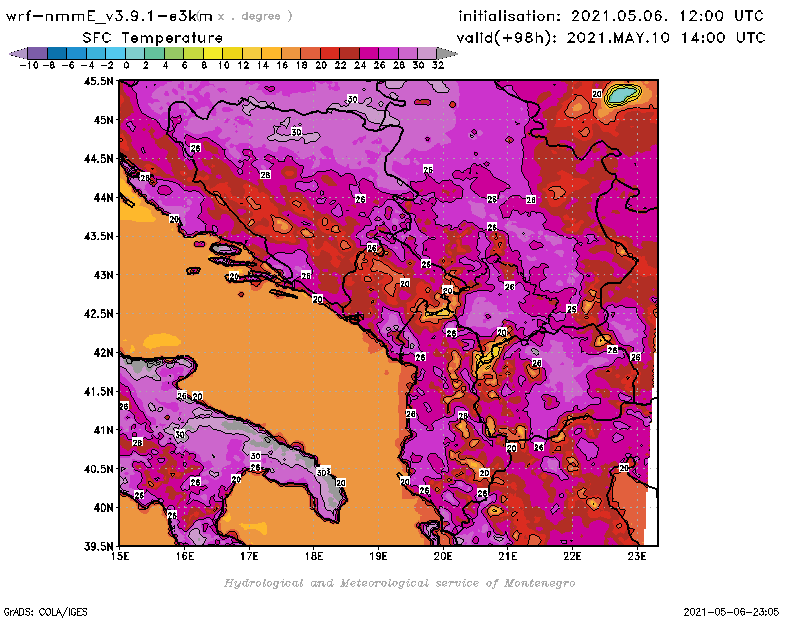Viewport: 800px width, 618px height.
Task: Click the '41.5N' latitude label
Action: (98, 391)
